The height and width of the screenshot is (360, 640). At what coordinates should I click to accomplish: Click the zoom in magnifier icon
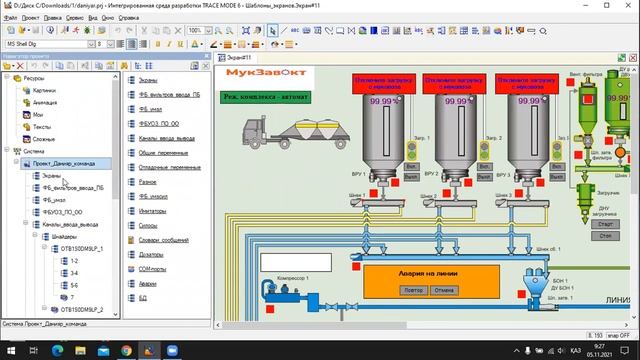[218, 31]
